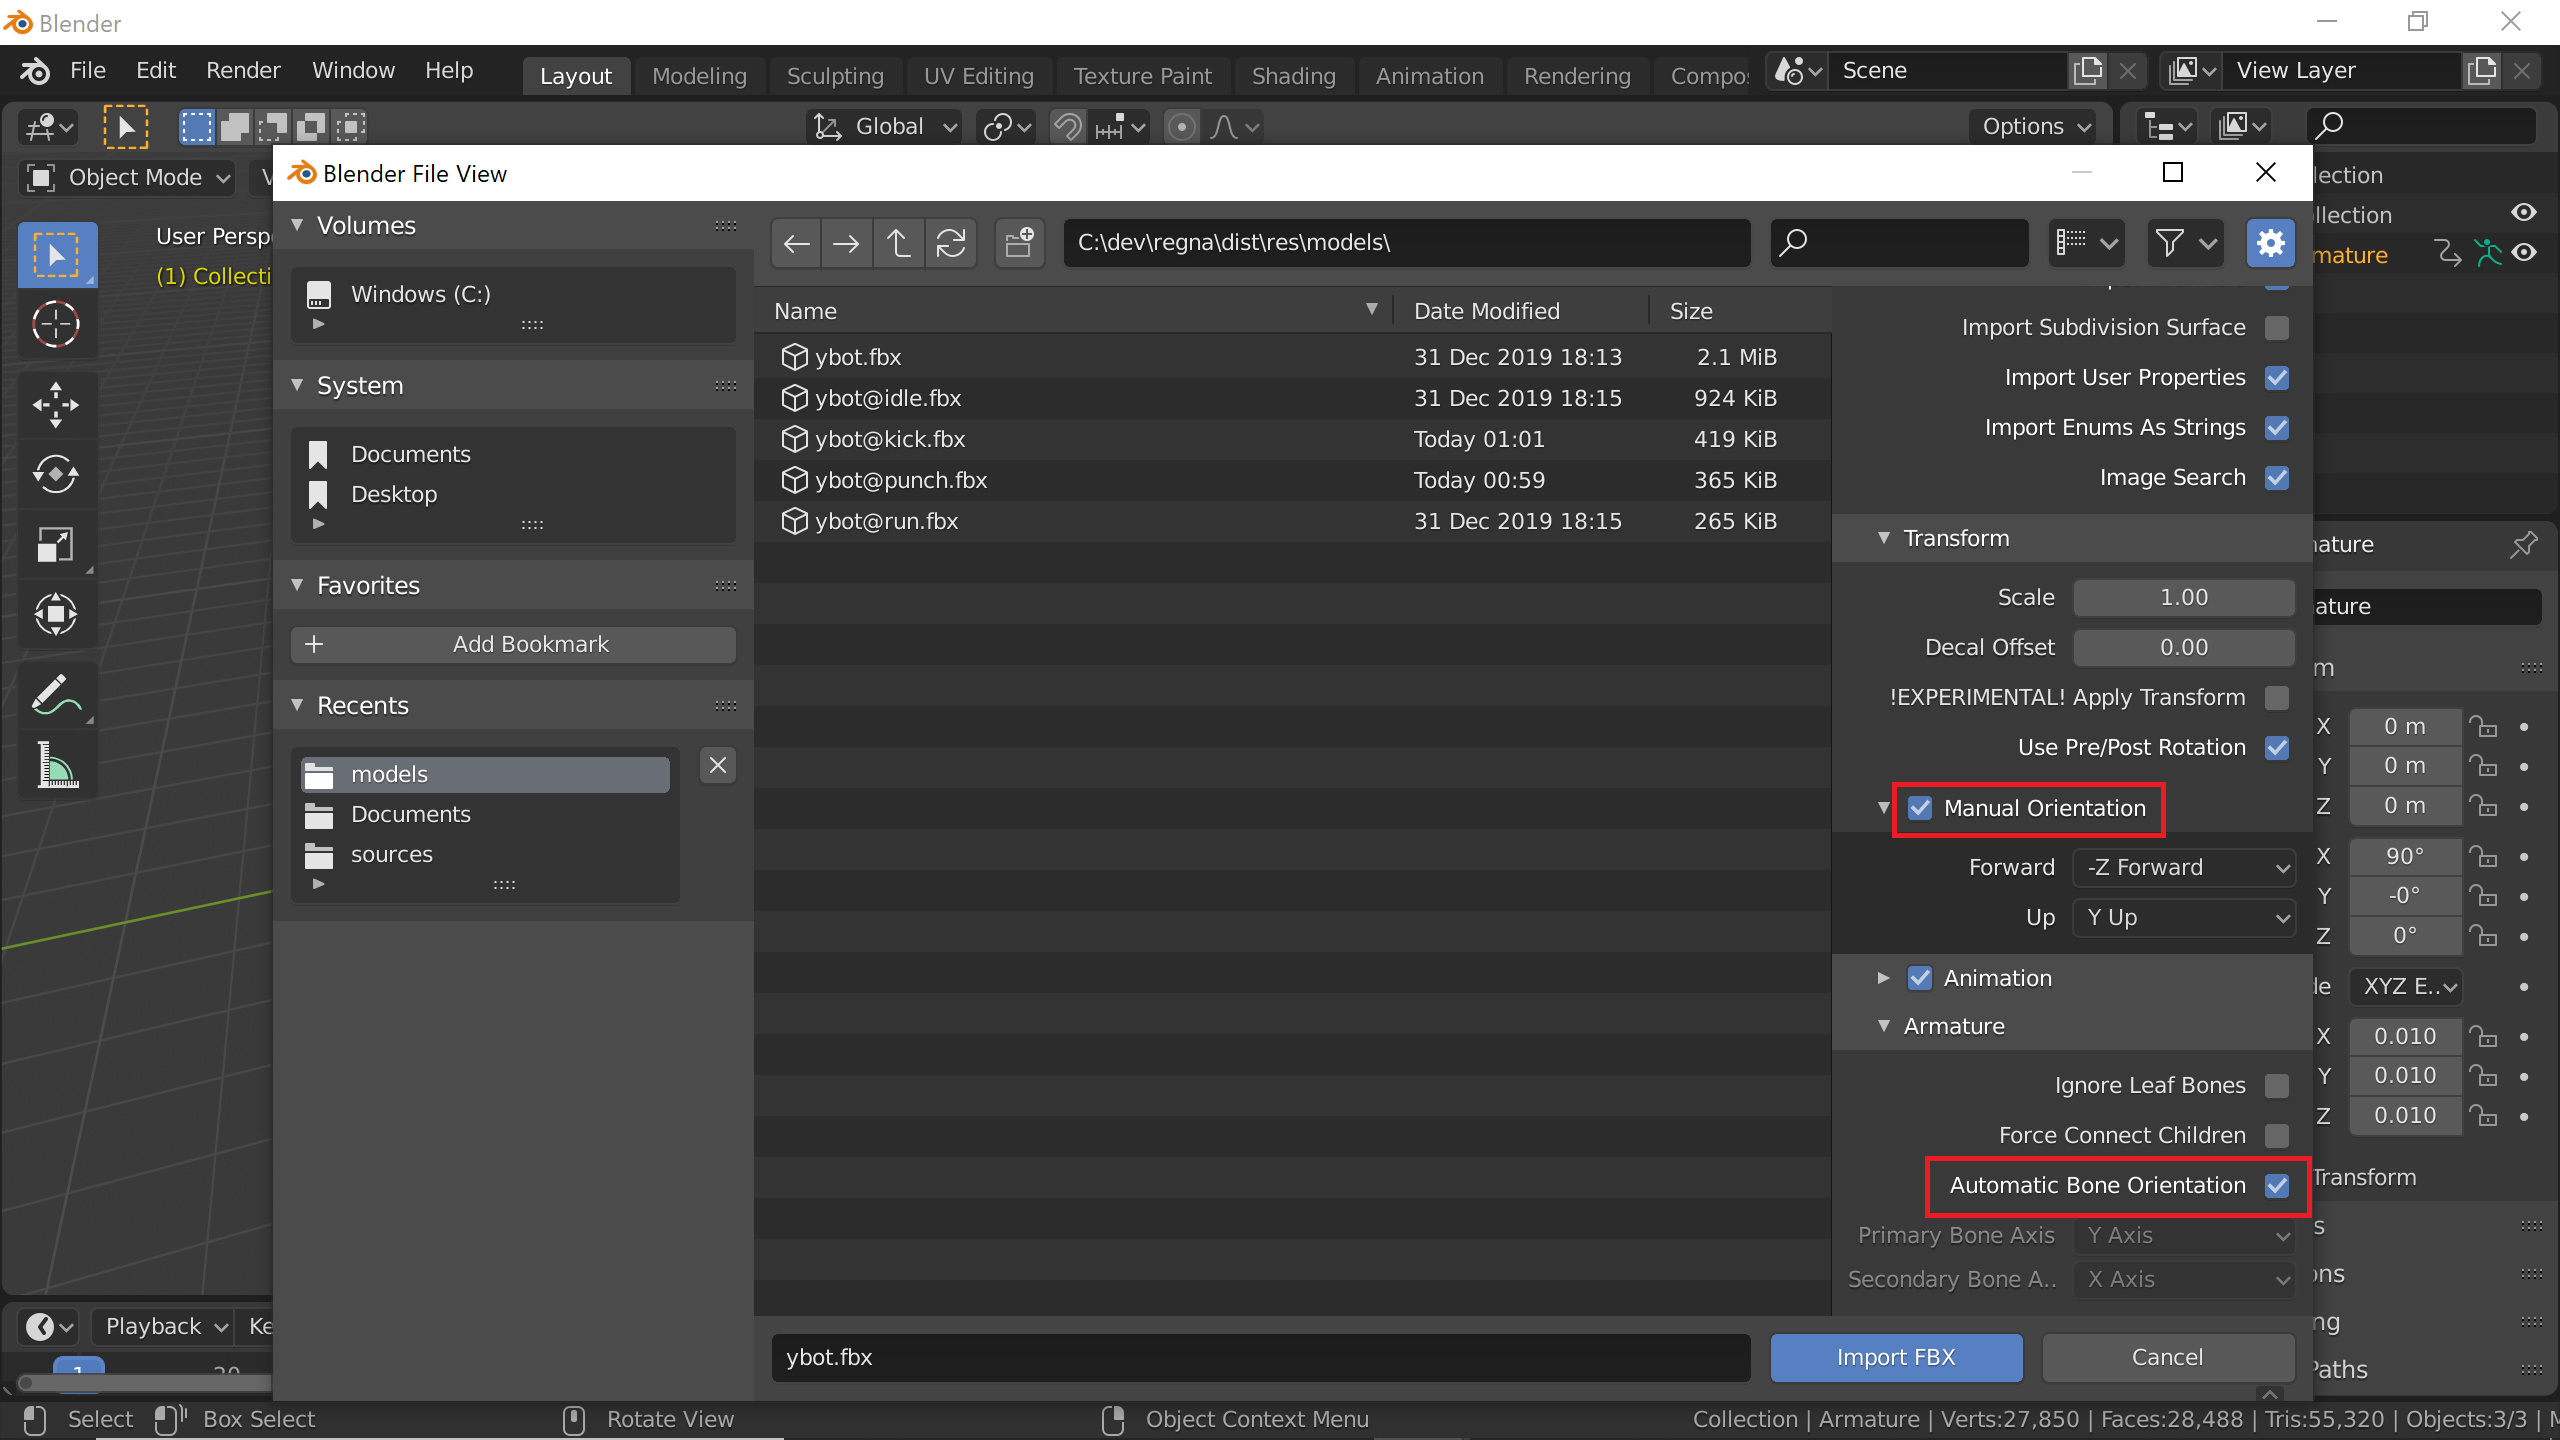Open the display mode dropdown
The image size is (2560, 1440).
pyautogui.click(x=2086, y=243)
